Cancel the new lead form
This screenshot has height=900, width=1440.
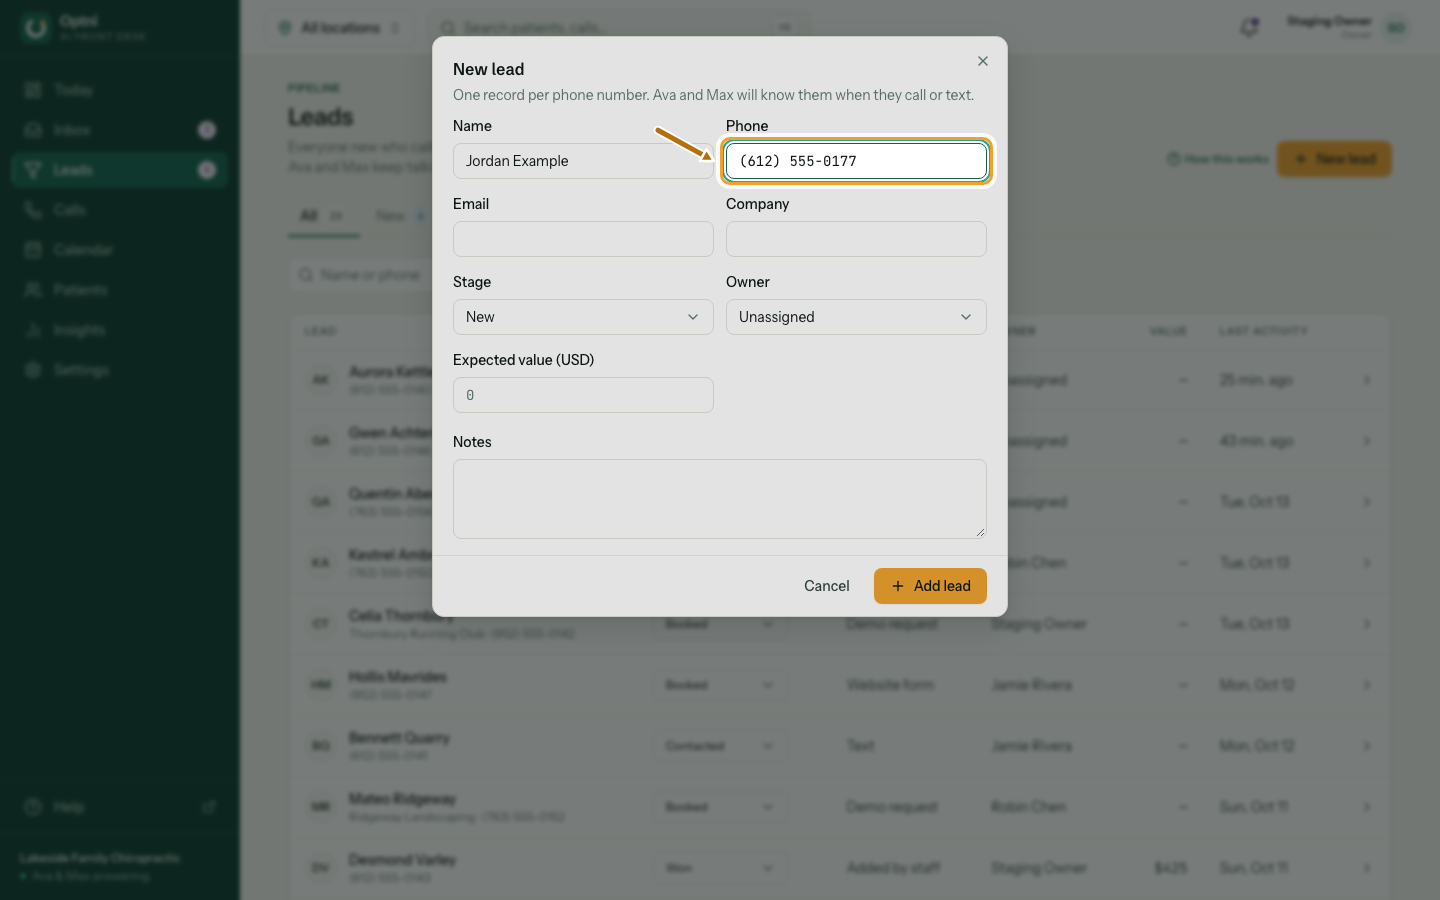(827, 586)
